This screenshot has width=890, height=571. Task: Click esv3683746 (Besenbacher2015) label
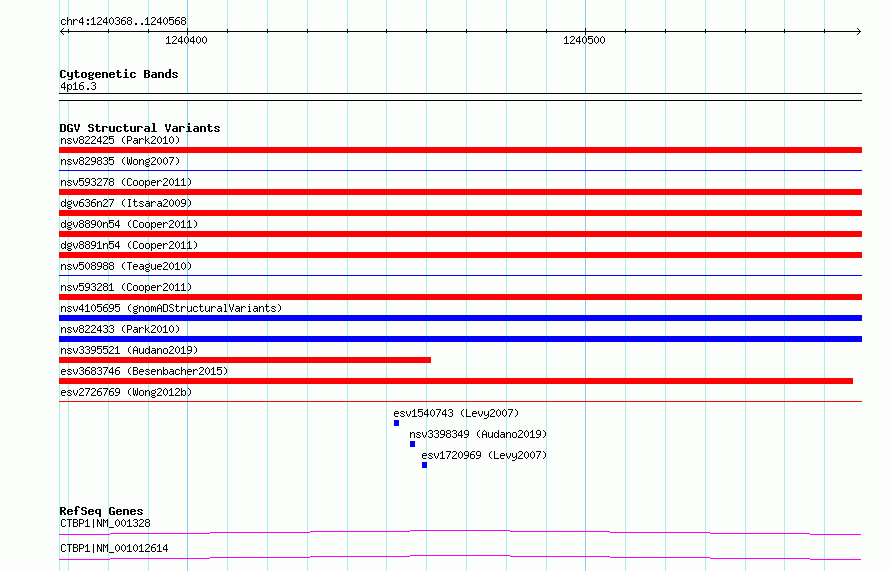pyautogui.click(x=144, y=371)
